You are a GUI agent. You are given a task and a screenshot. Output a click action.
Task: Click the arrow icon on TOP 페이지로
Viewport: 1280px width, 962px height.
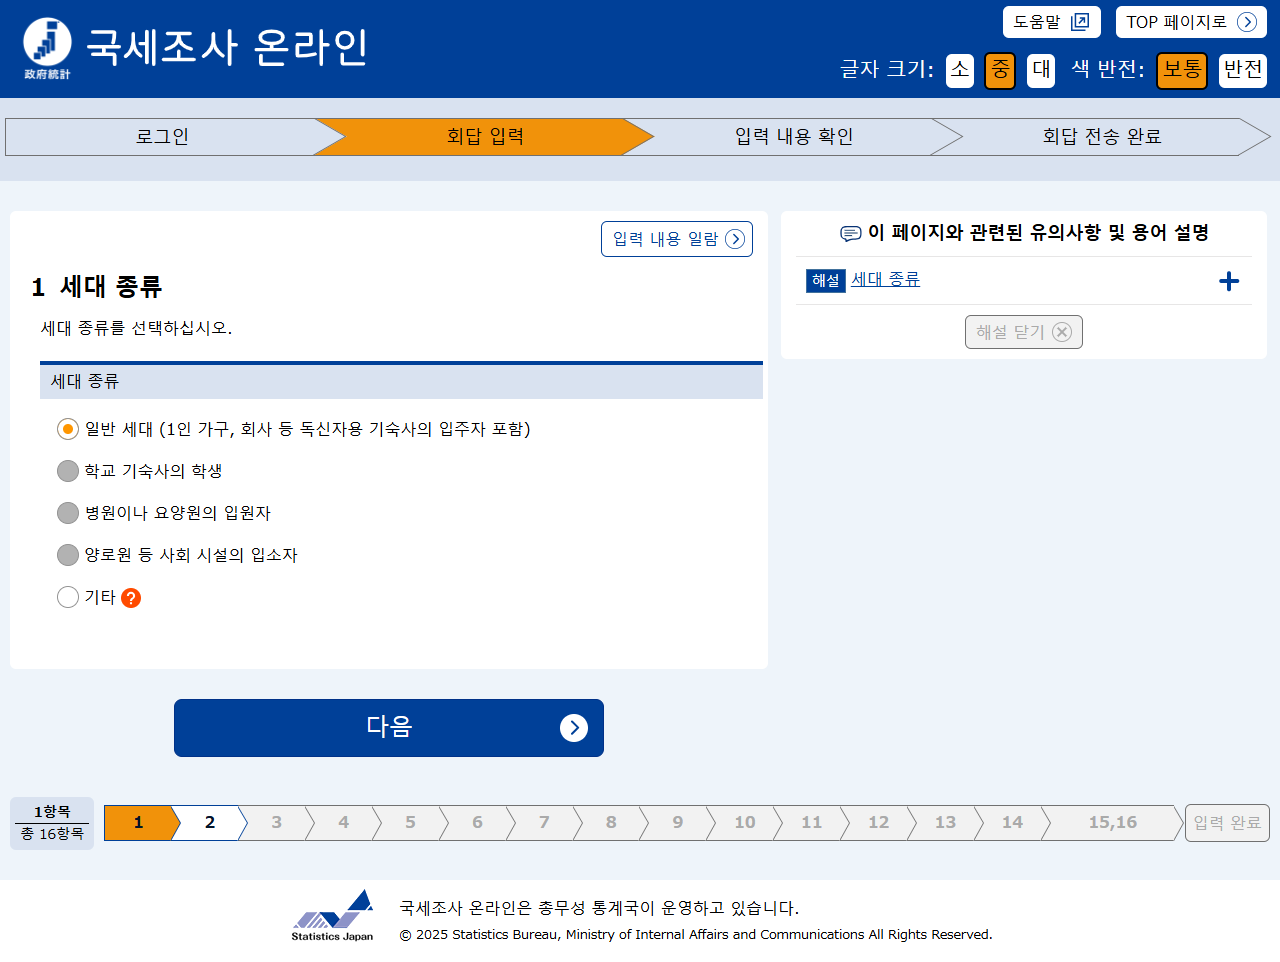coord(1246,22)
